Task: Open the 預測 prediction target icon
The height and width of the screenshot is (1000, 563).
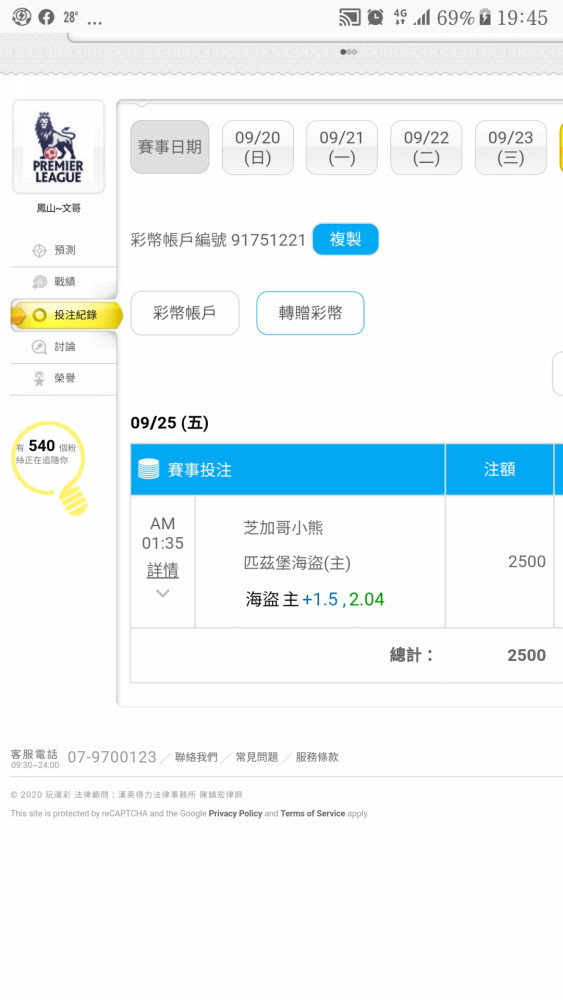Action: [x=39, y=251]
